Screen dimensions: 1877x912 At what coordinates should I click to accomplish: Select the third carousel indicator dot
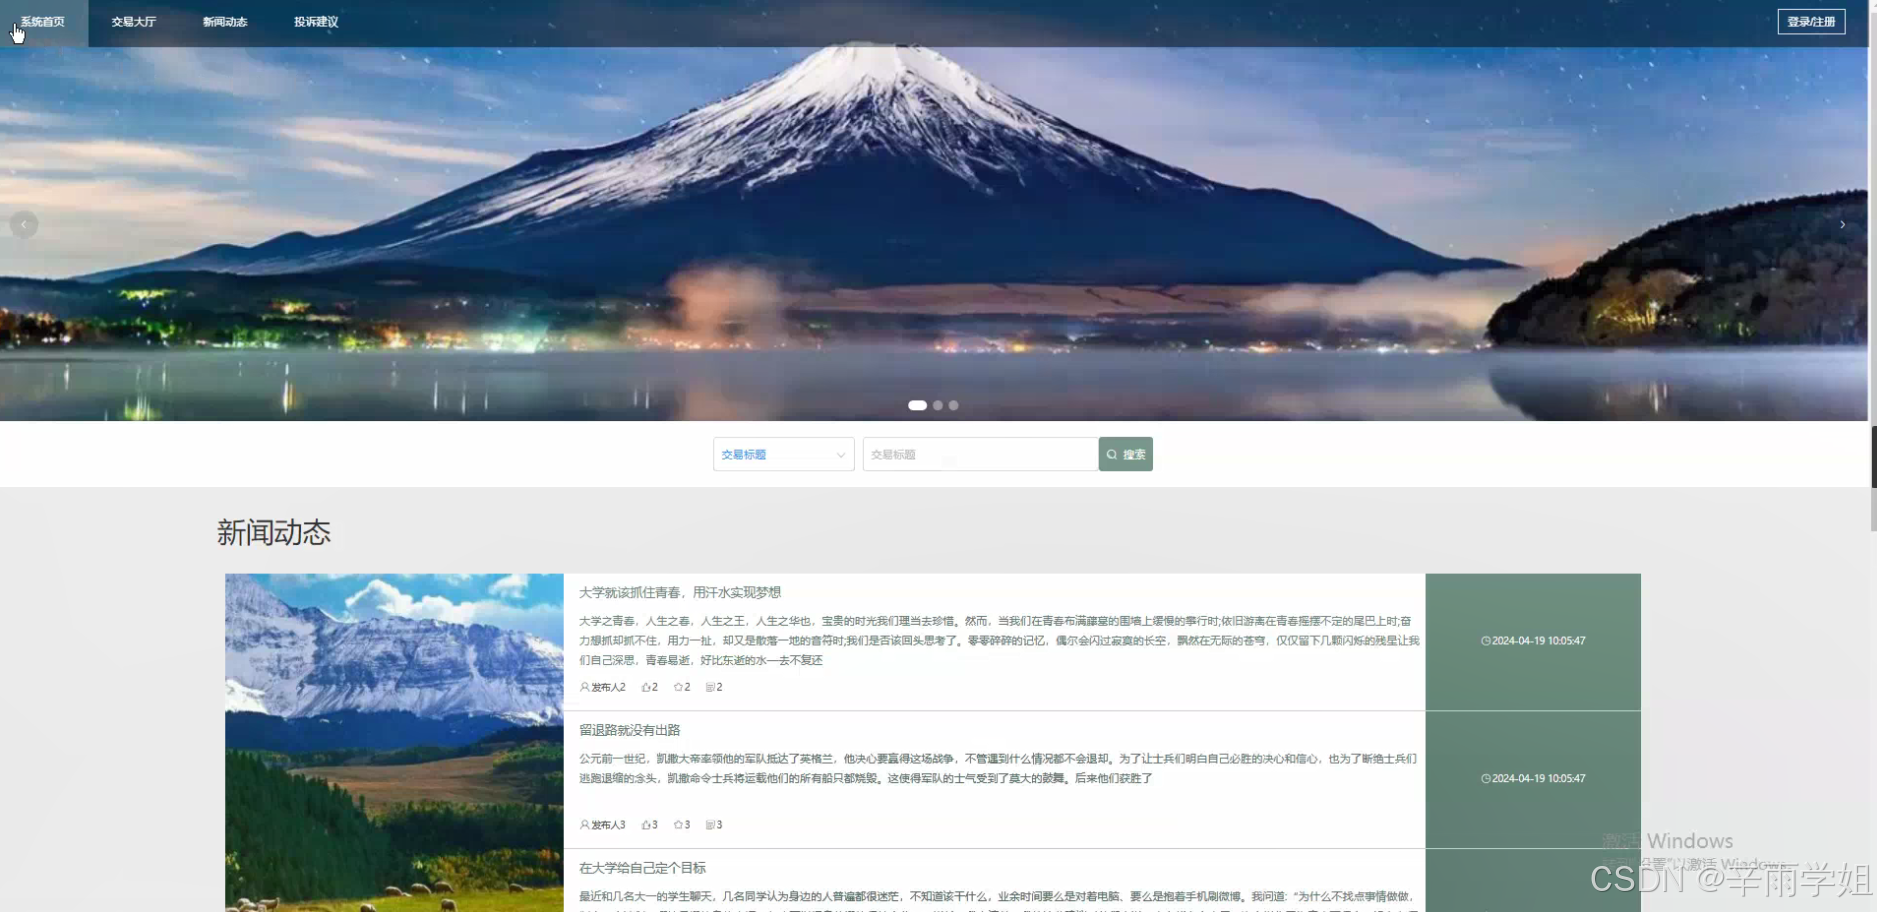(953, 405)
